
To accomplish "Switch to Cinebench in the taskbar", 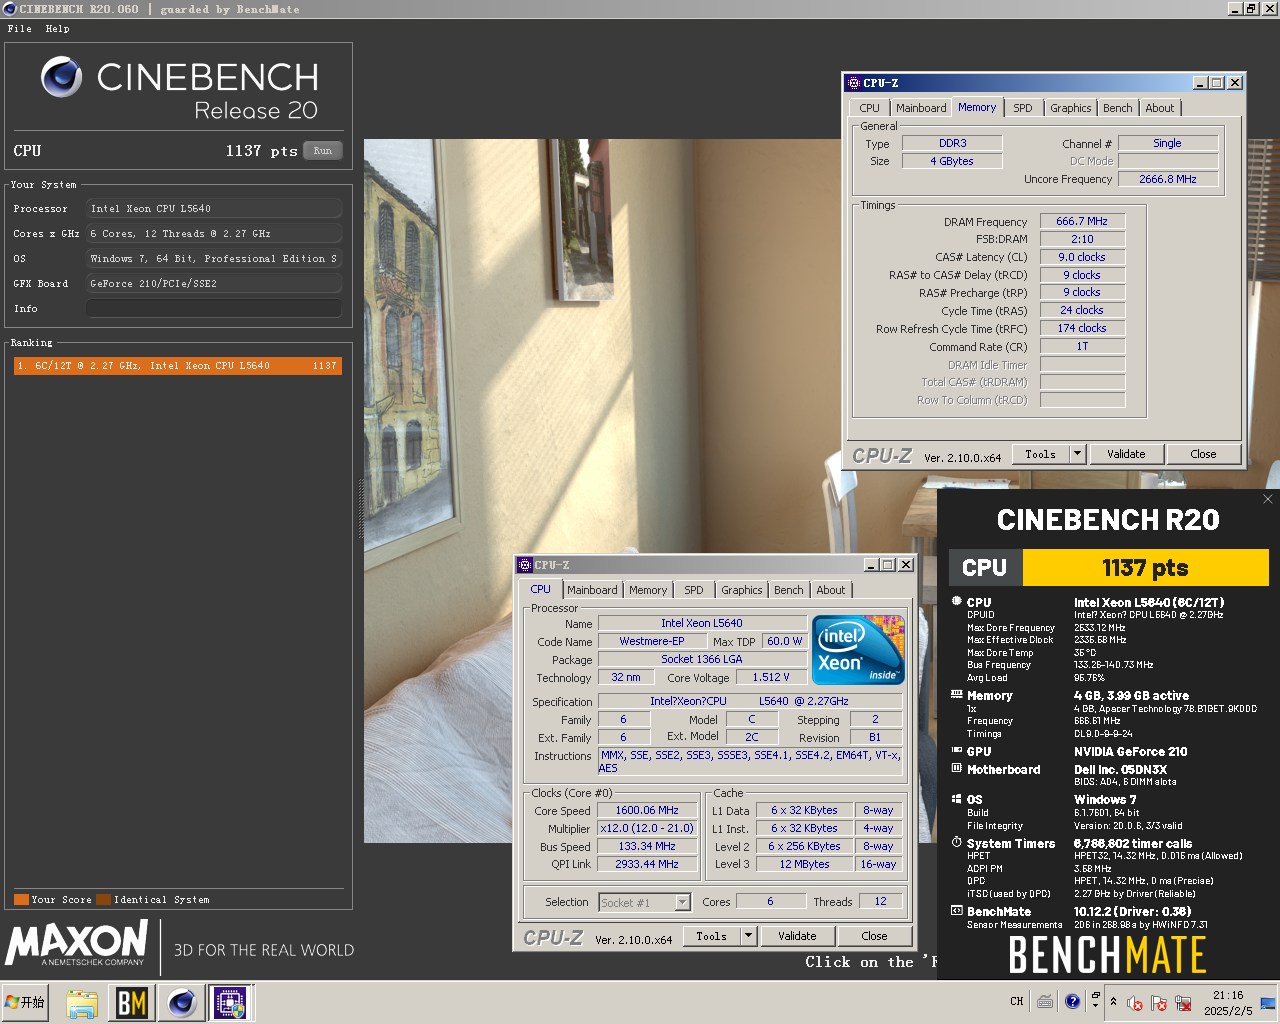I will tap(181, 1003).
